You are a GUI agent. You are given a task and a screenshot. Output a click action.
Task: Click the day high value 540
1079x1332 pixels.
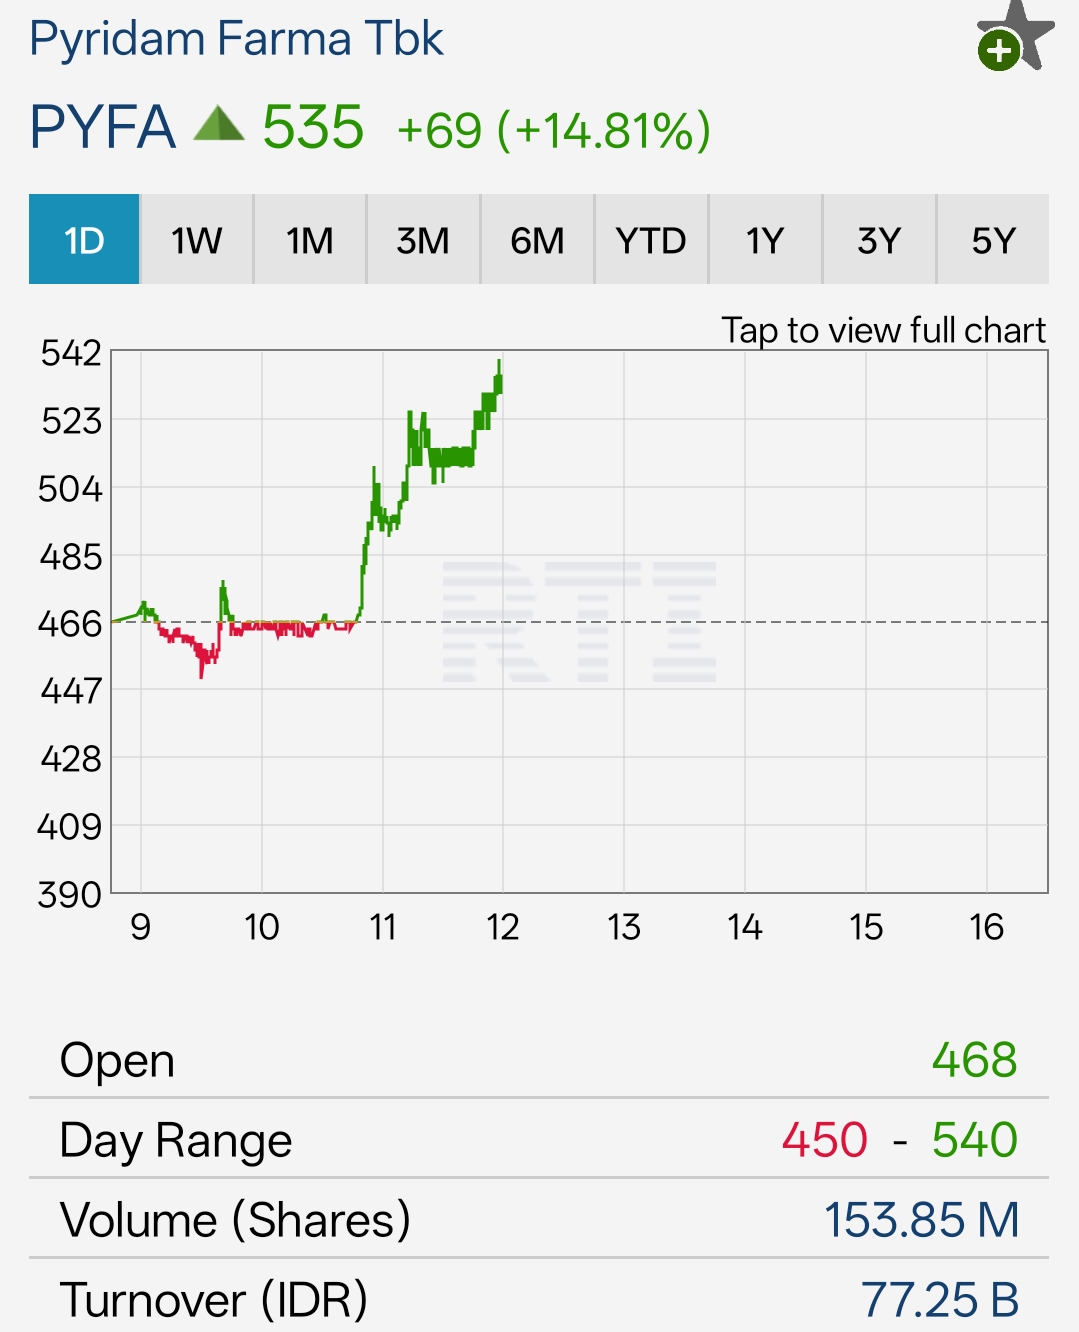[975, 1140]
